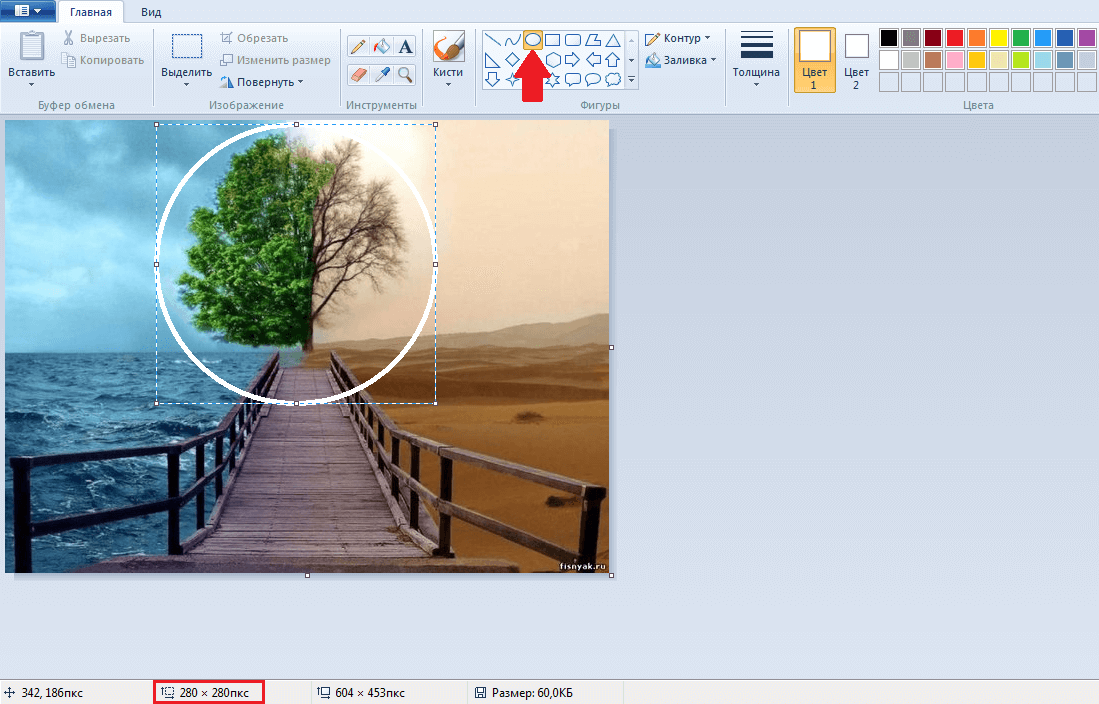1099x704 pixels.
Task: Choose the five-point star shape
Action: tap(532, 79)
